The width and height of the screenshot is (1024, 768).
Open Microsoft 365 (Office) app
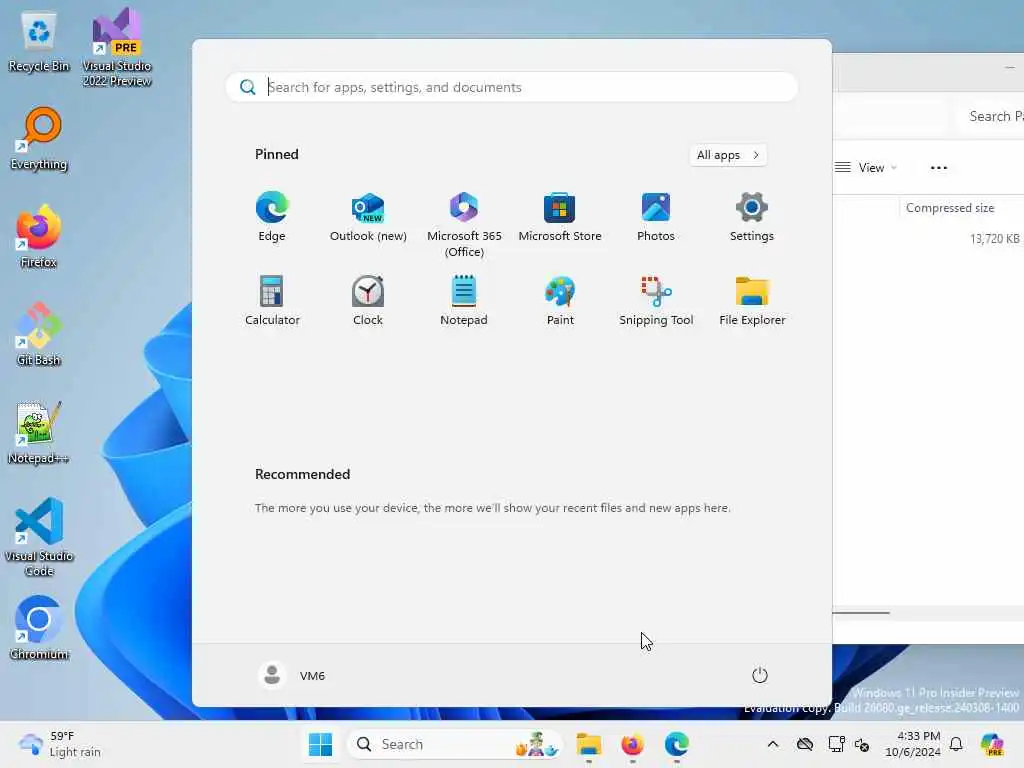click(464, 225)
